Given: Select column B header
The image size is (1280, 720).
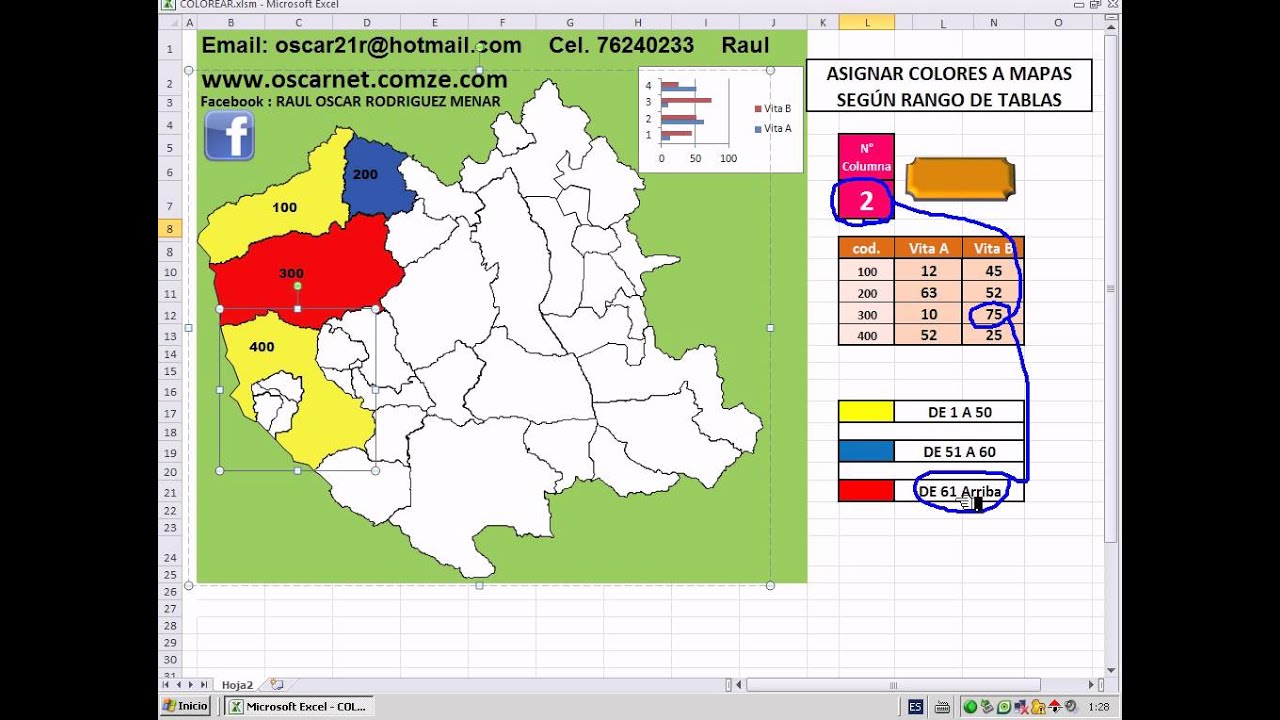Looking at the screenshot, I should pyautogui.click(x=231, y=22).
